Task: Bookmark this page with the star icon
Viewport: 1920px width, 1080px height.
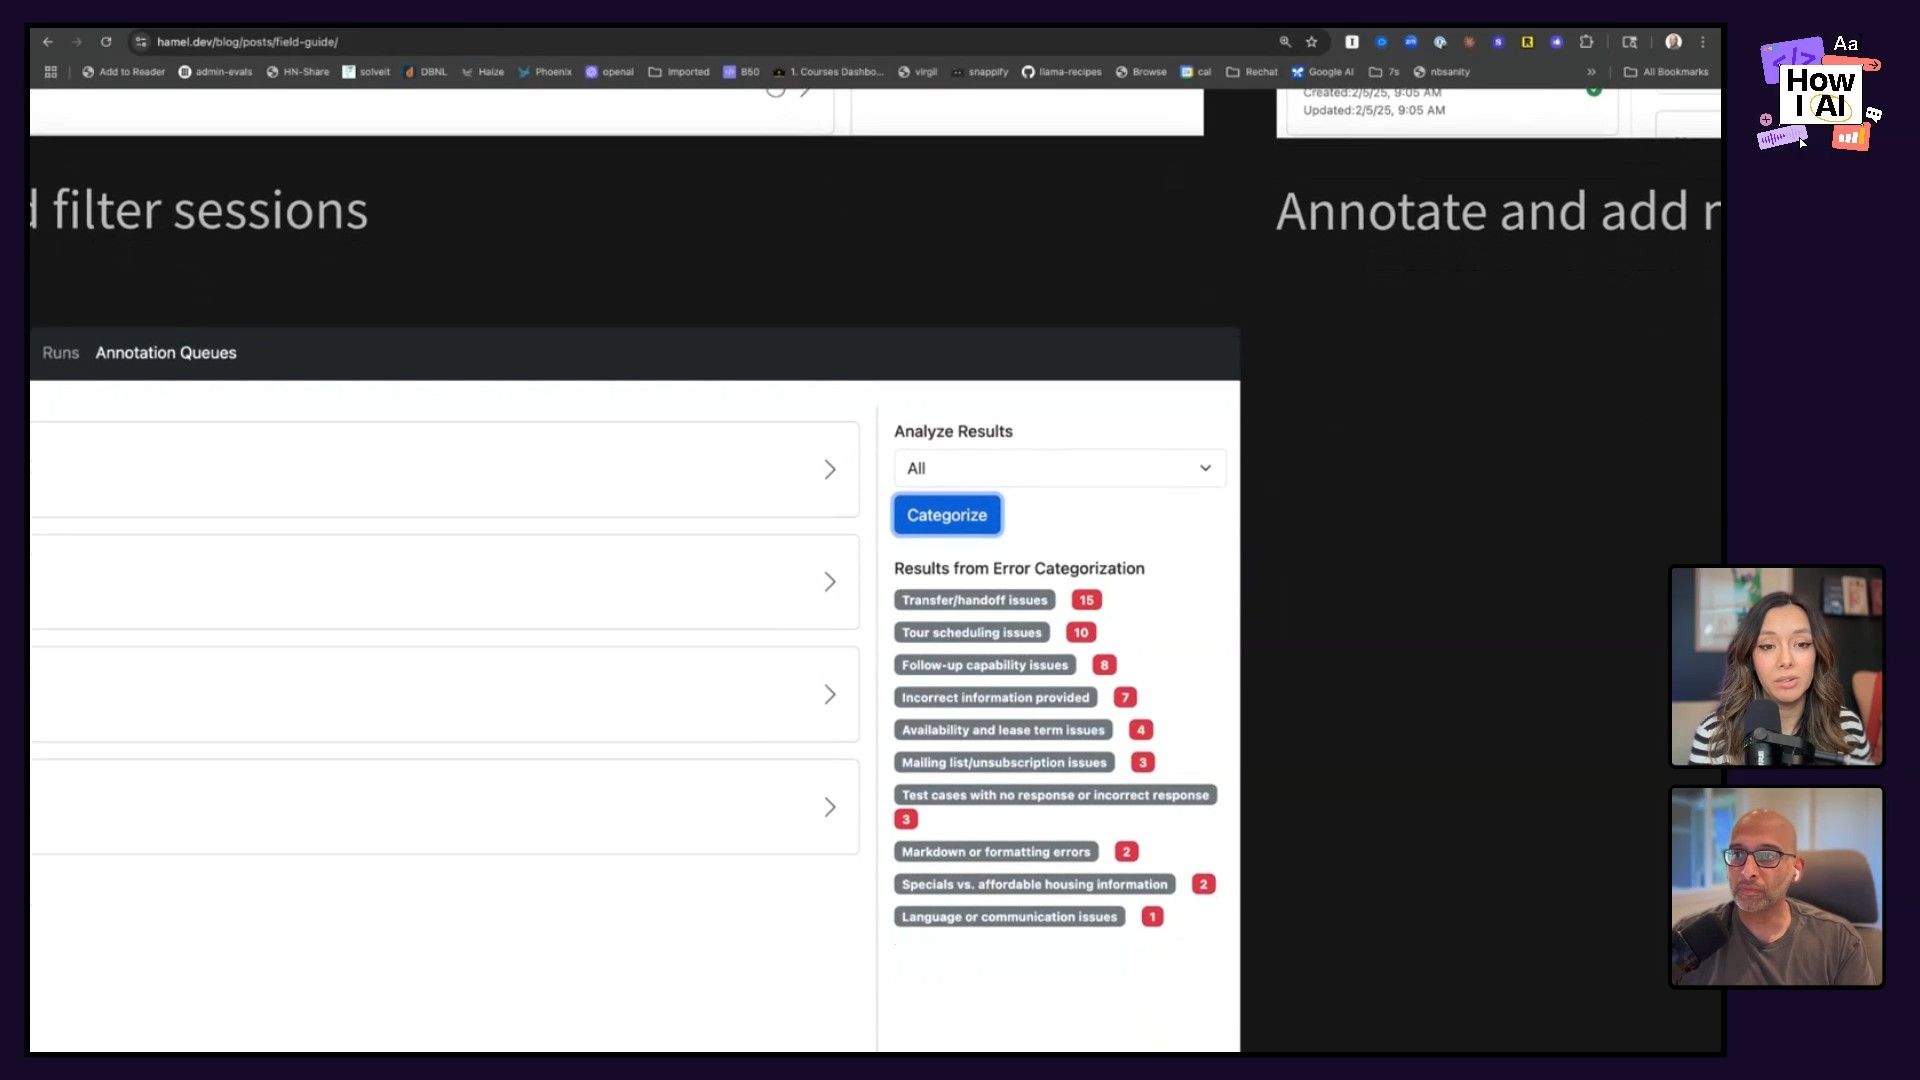Action: [x=1312, y=42]
